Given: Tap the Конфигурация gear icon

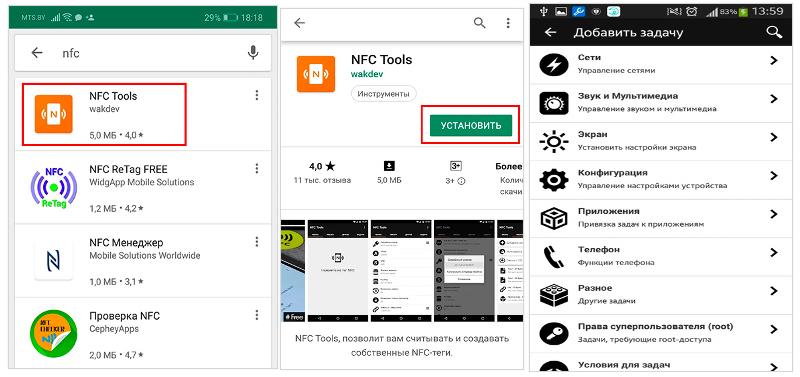Looking at the screenshot, I should coord(554,180).
